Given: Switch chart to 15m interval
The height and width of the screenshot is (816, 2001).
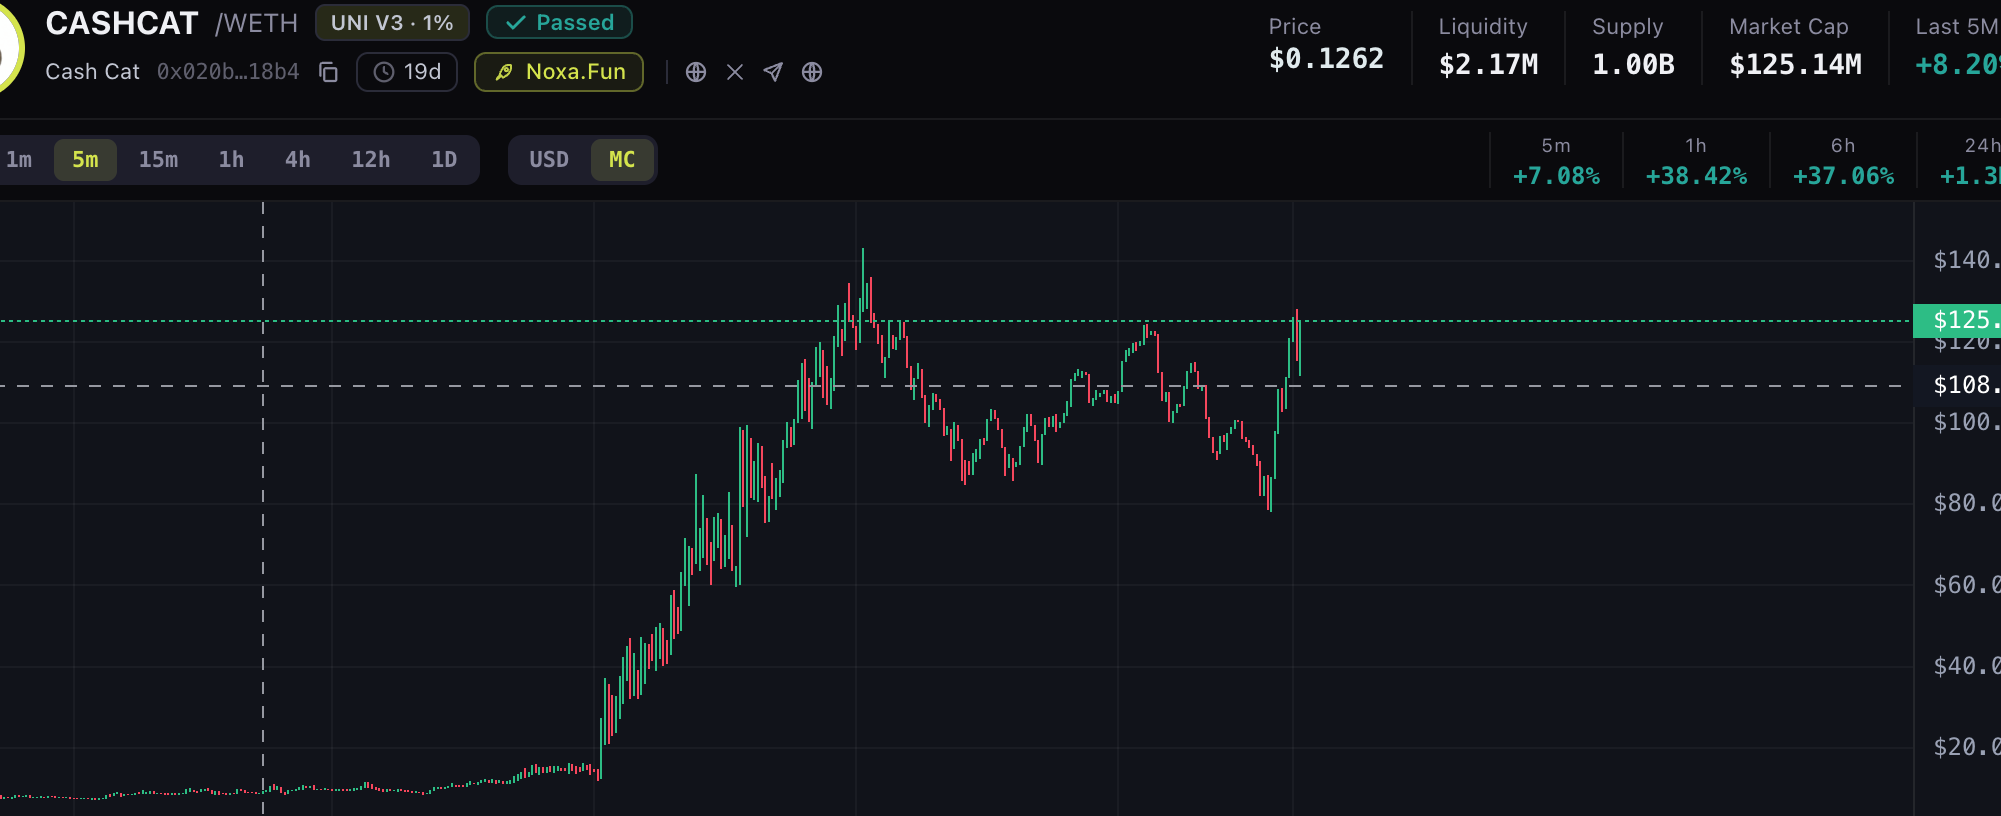Looking at the screenshot, I should pyautogui.click(x=158, y=160).
